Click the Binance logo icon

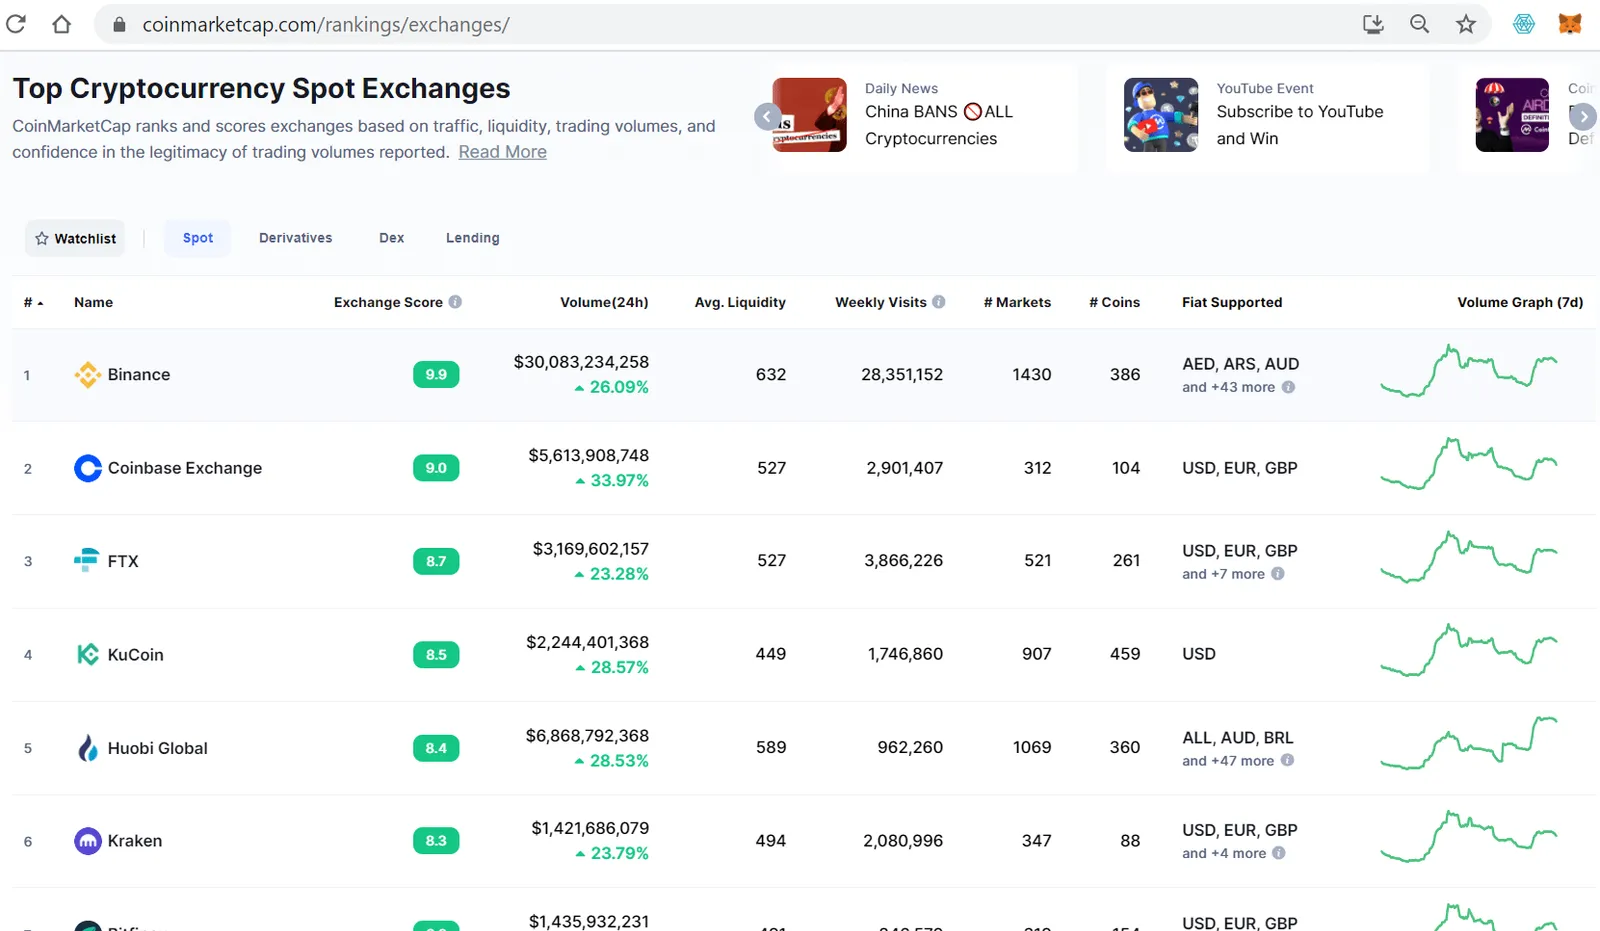[88, 375]
